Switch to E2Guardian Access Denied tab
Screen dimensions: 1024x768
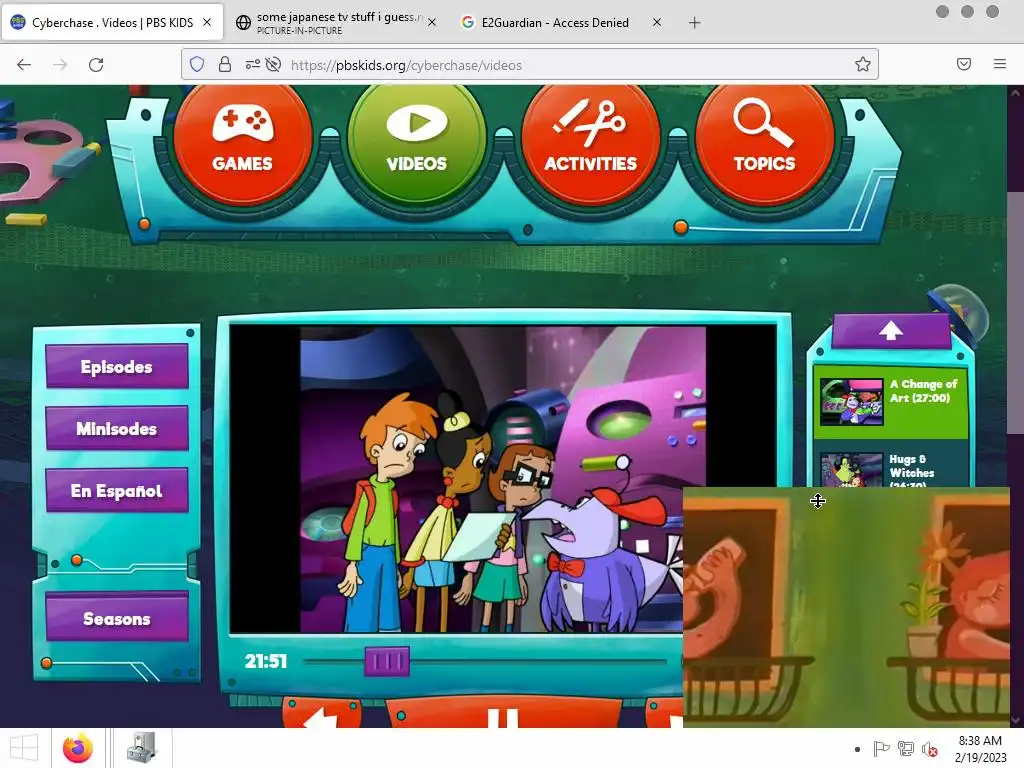pos(561,23)
